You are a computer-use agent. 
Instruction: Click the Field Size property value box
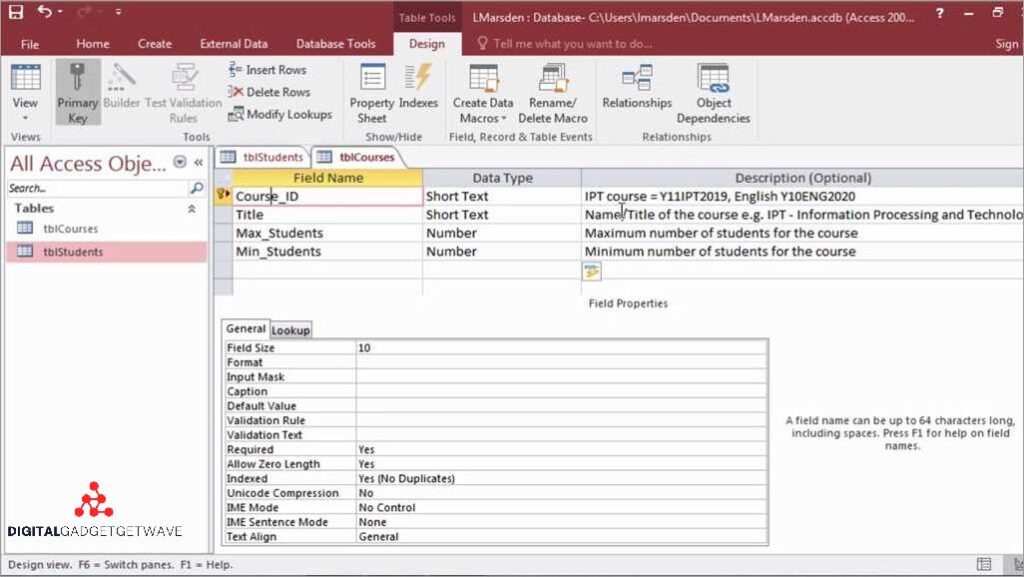[x=560, y=348]
